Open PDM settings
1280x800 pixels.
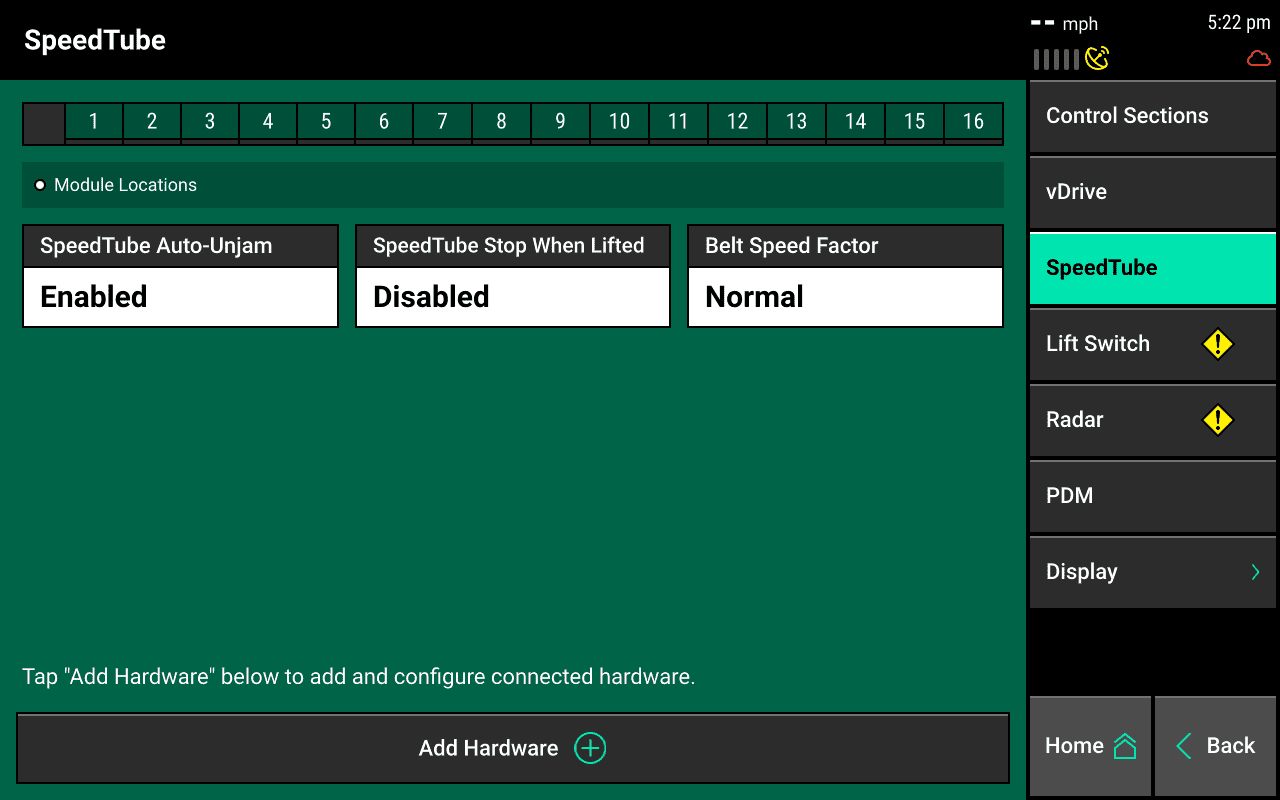(x=1153, y=496)
